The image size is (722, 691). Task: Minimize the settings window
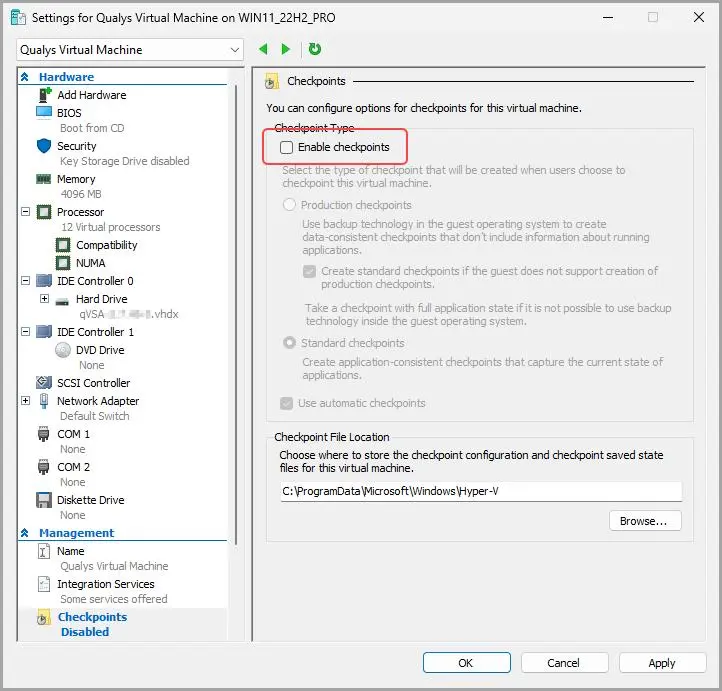pos(608,17)
